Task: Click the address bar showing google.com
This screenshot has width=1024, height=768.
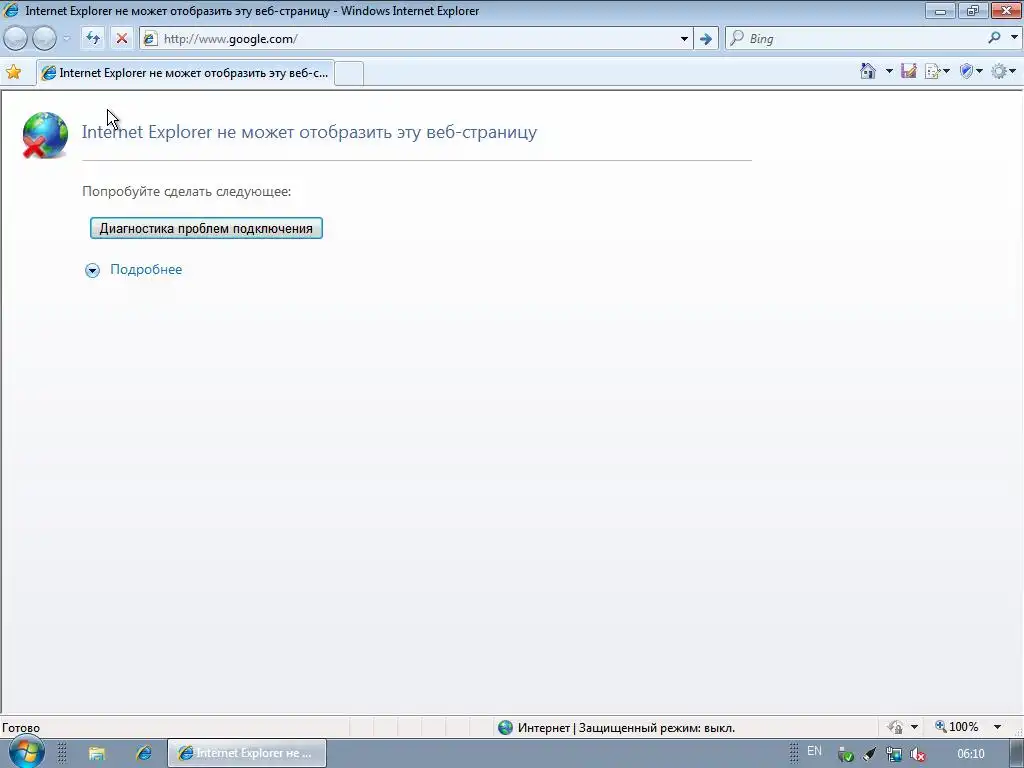Action: (415, 39)
